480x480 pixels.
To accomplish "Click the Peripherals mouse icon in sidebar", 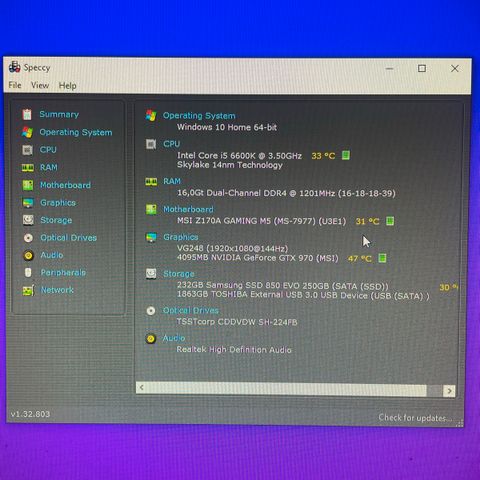I will [28, 273].
